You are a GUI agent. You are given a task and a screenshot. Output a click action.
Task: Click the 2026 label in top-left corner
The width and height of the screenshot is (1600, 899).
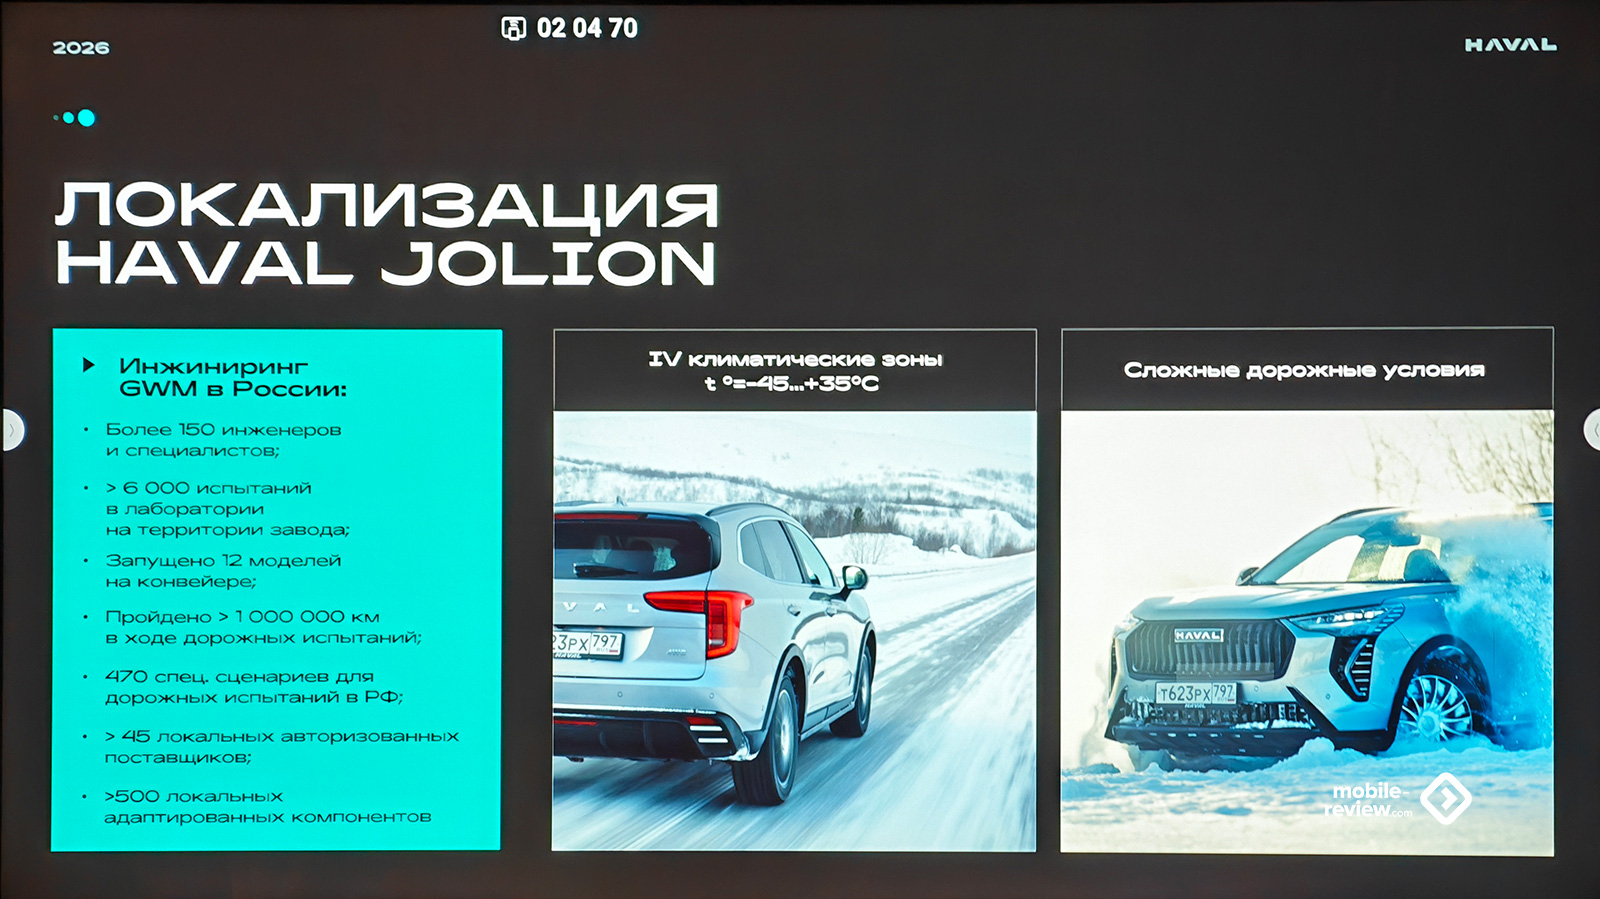coord(81,48)
